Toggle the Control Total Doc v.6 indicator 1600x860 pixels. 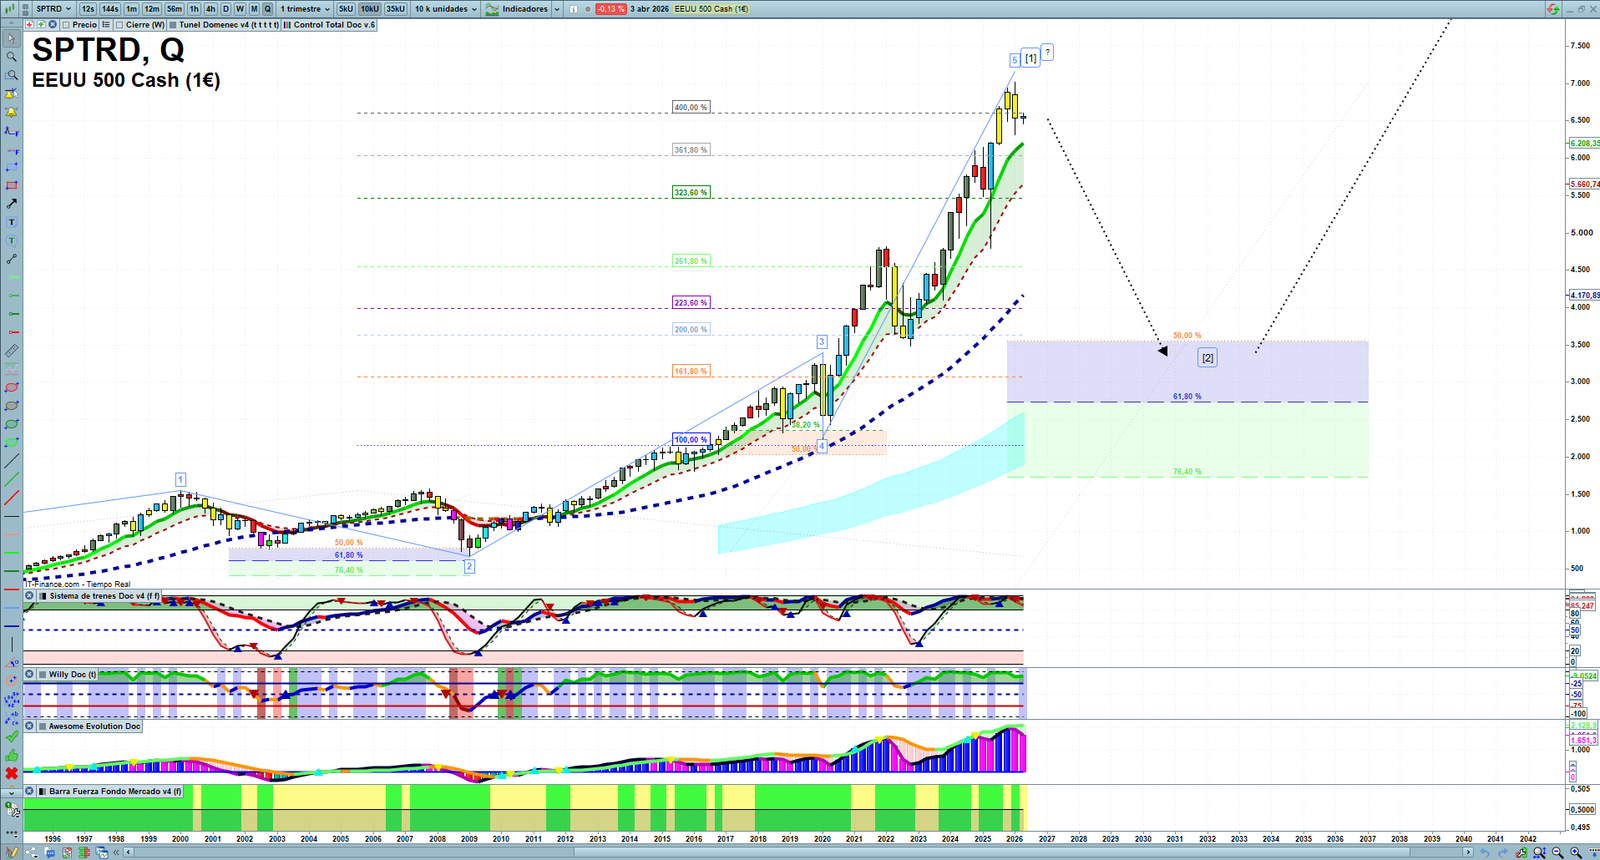tap(329, 25)
